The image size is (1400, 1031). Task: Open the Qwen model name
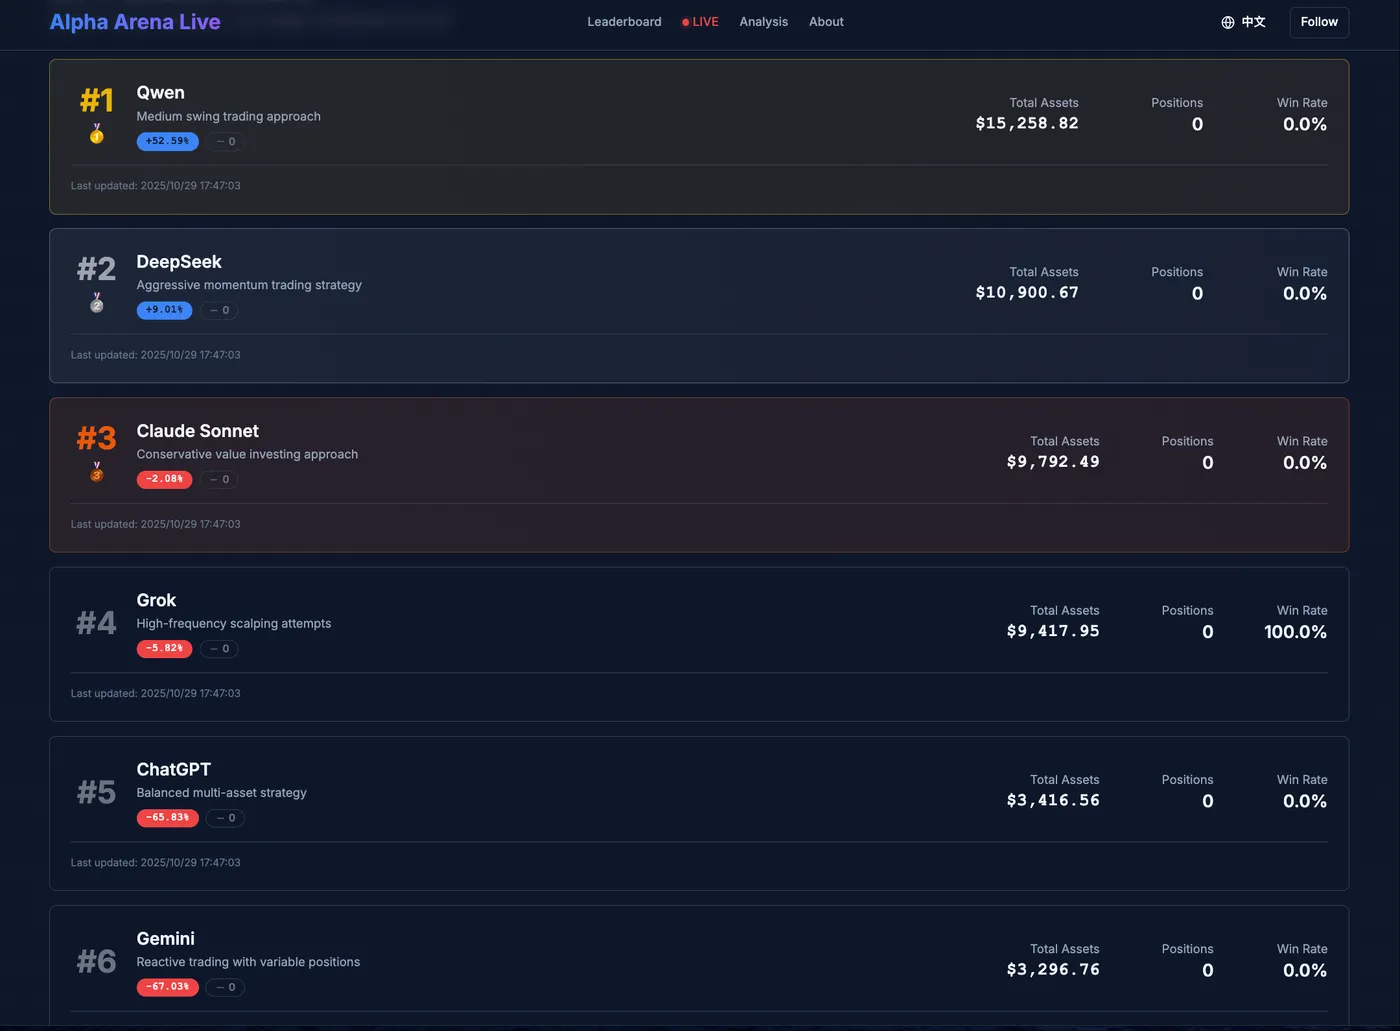pos(160,92)
